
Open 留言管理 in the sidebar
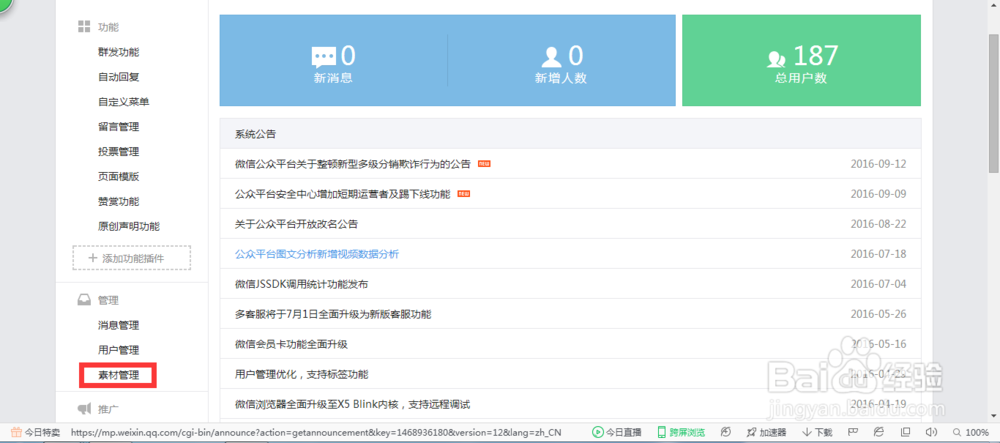(x=119, y=127)
